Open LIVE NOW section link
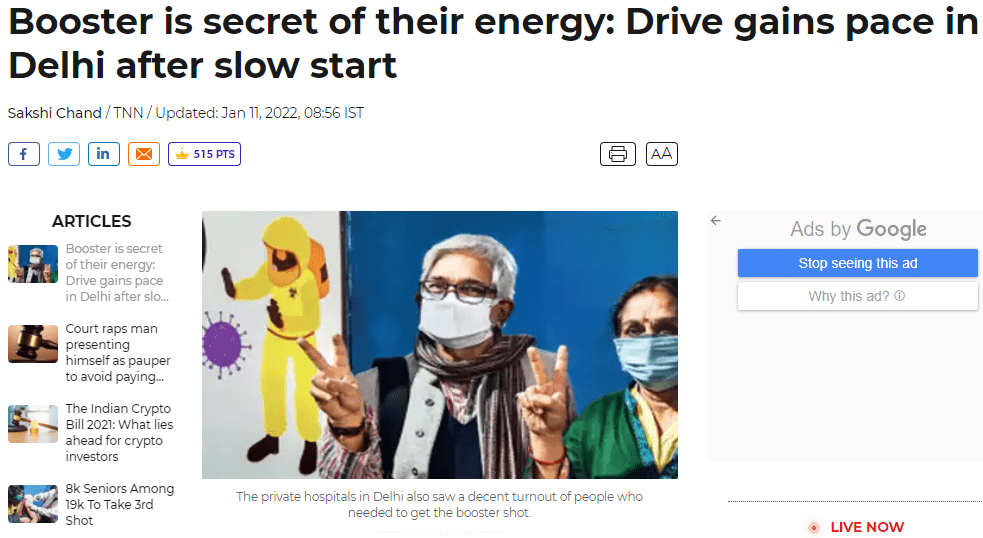This screenshot has height=538, width=983. (x=867, y=527)
